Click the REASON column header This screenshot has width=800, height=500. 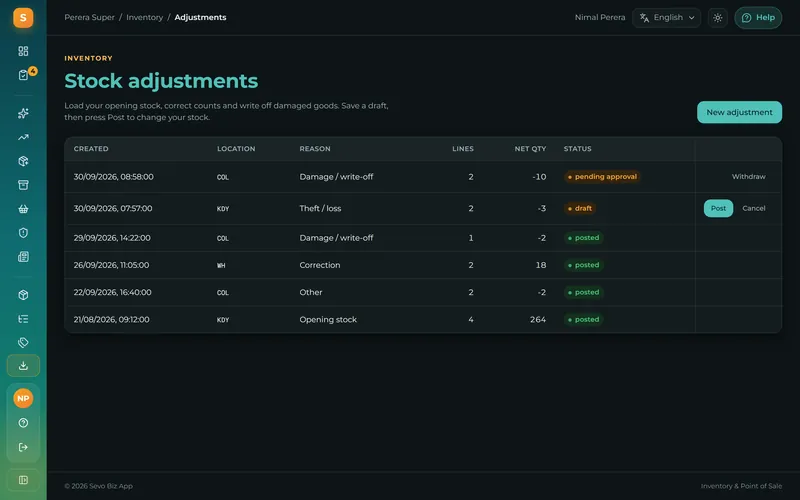click(x=315, y=149)
